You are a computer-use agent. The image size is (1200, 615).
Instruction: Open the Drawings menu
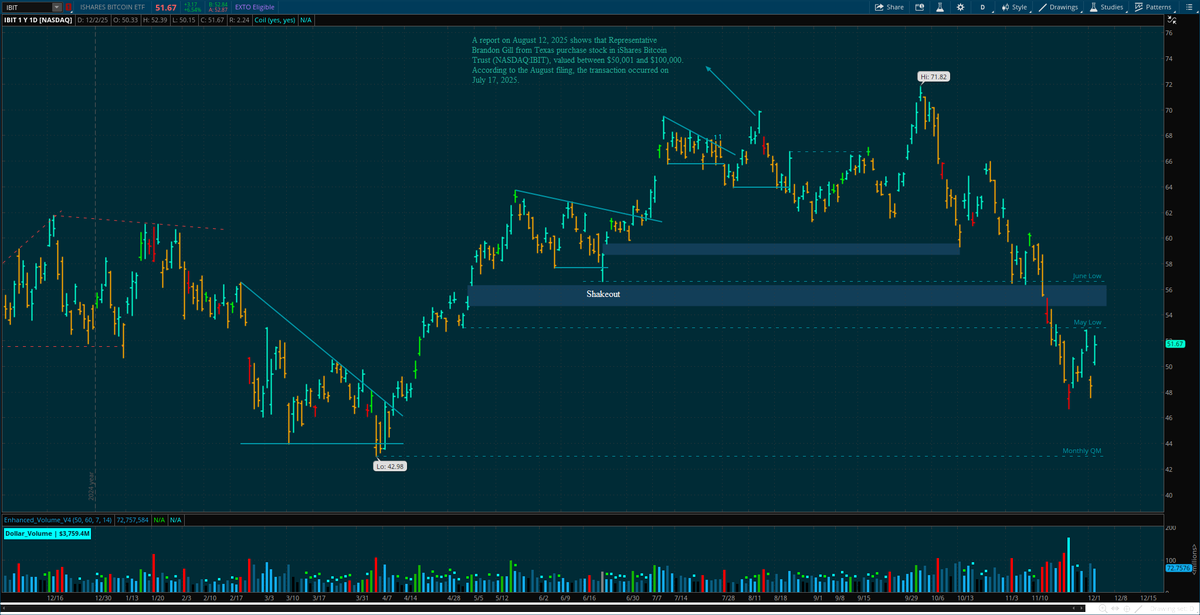pos(1058,7)
